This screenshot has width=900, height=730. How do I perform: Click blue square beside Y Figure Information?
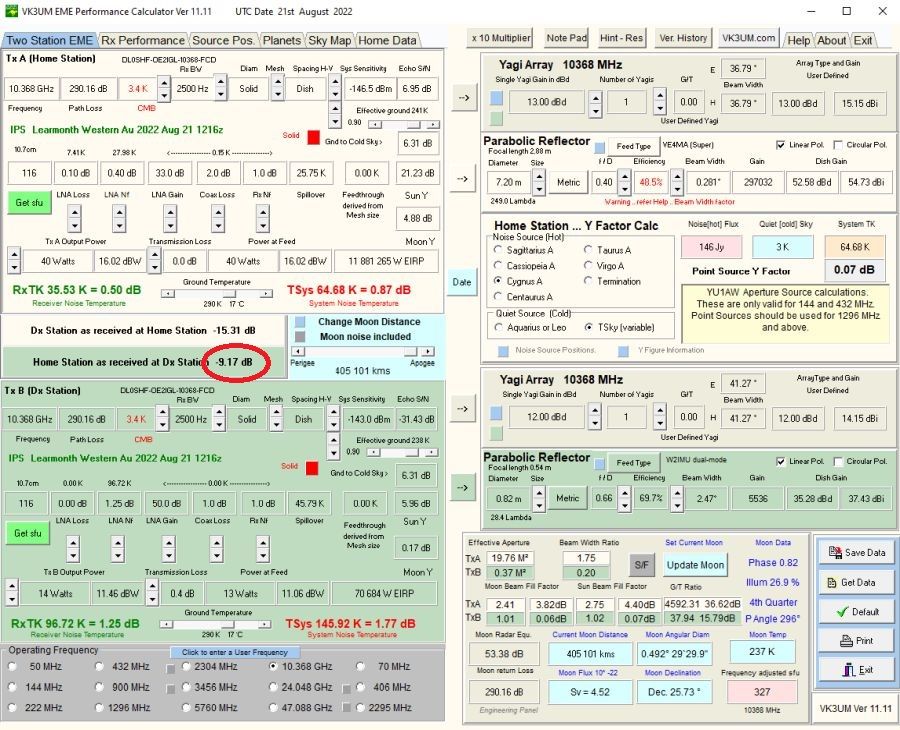pyautogui.click(x=623, y=351)
